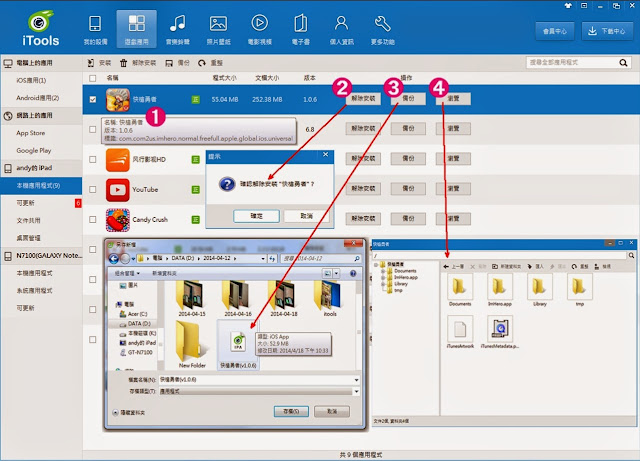Open the save-as-type dropdown in save dialog

tap(356, 391)
